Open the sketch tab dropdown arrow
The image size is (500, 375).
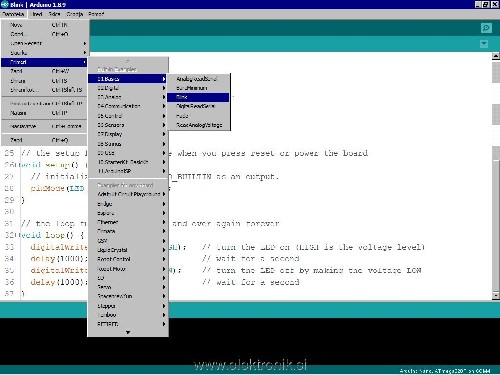coord(484,44)
